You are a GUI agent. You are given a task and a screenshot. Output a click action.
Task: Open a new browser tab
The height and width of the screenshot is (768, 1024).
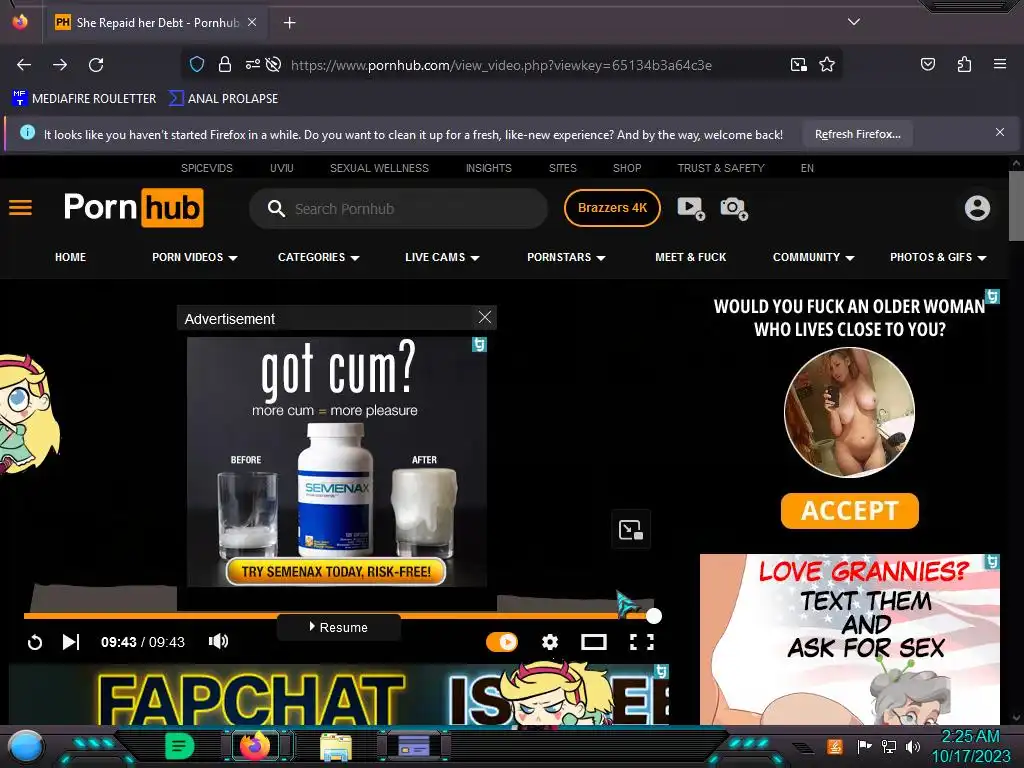289,23
